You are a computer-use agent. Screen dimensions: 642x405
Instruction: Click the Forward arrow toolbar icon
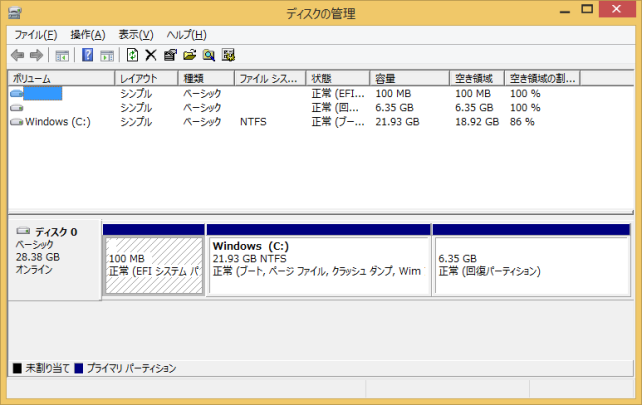point(36,55)
